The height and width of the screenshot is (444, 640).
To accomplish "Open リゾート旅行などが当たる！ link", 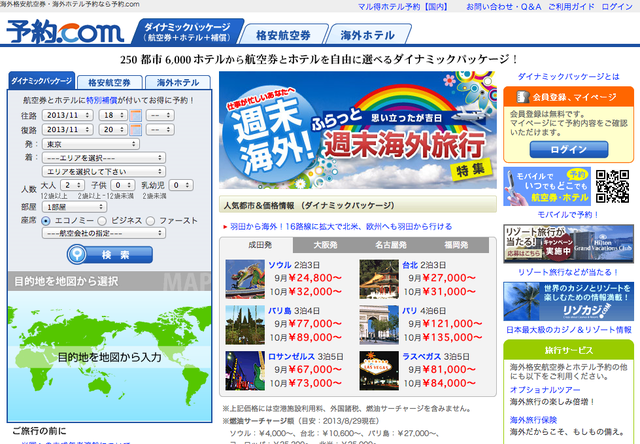I will coord(568,272).
